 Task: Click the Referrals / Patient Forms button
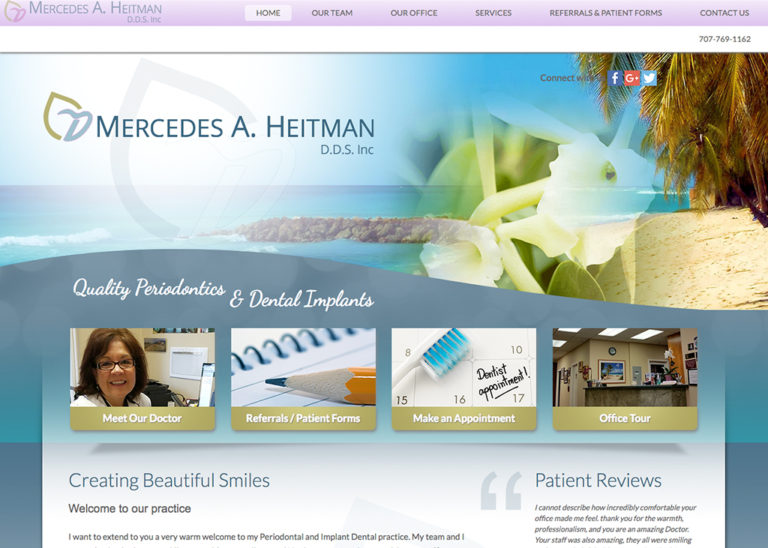[x=303, y=418]
